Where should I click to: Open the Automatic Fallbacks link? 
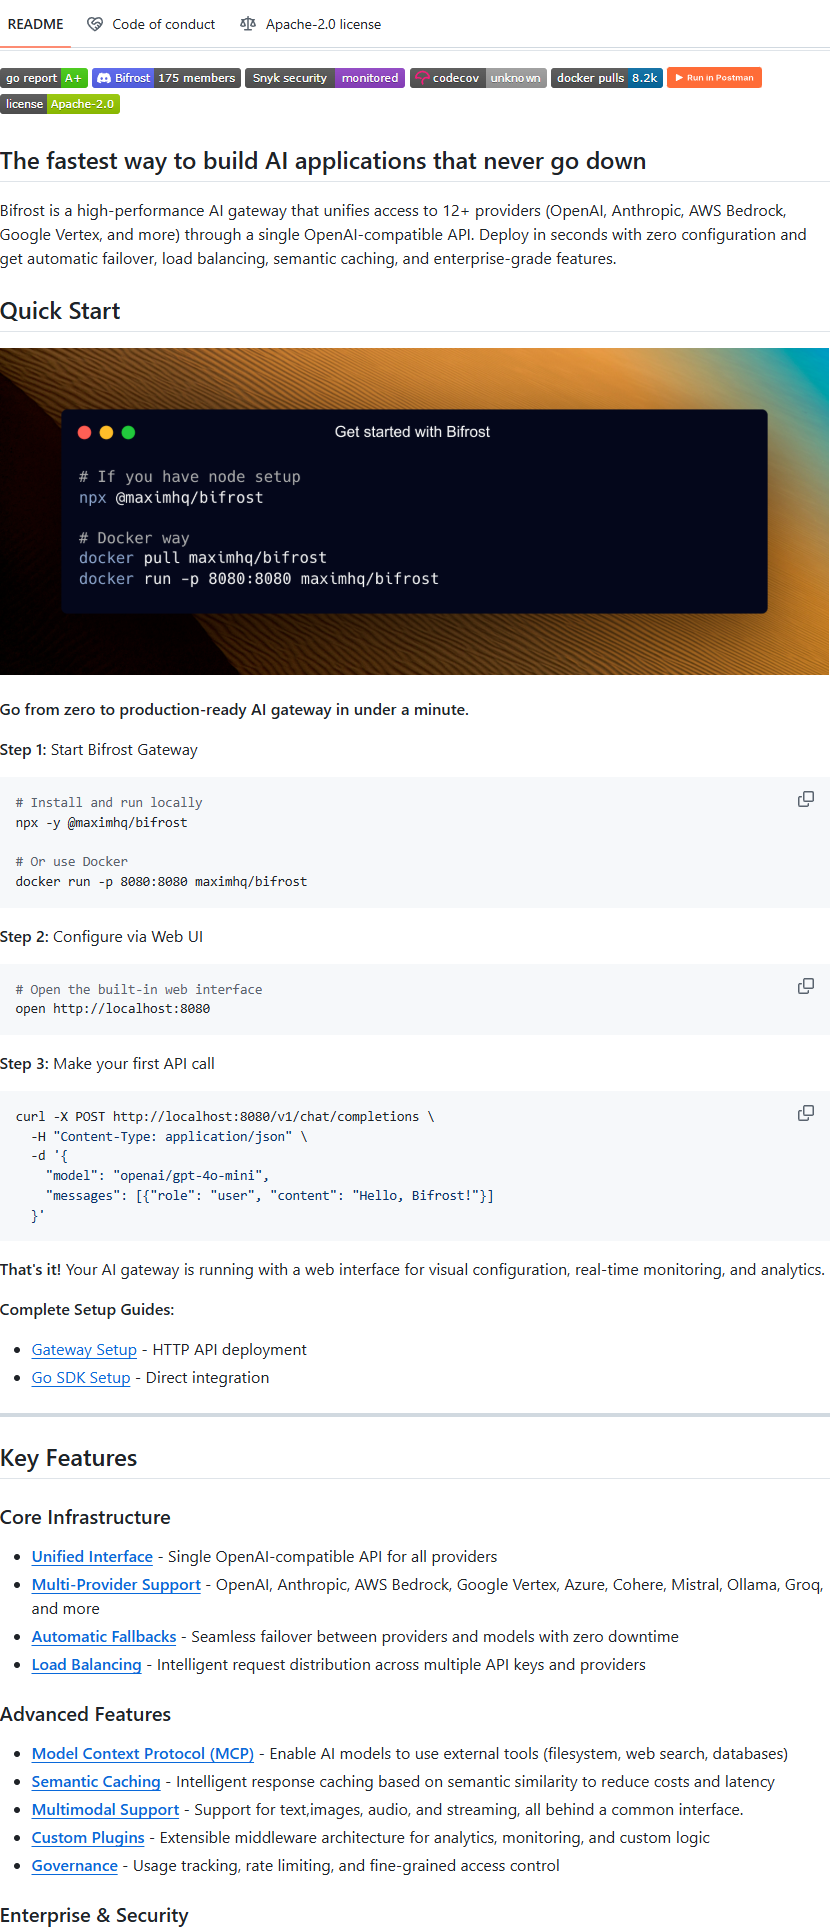pyautogui.click(x=104, y=1637)
